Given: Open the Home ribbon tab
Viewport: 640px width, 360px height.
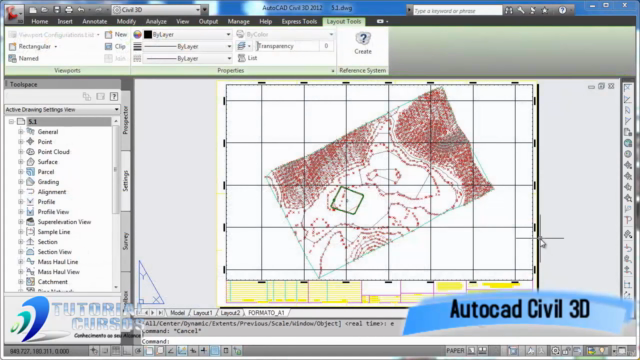Looking at the screenshot, I should click(40, 21).
